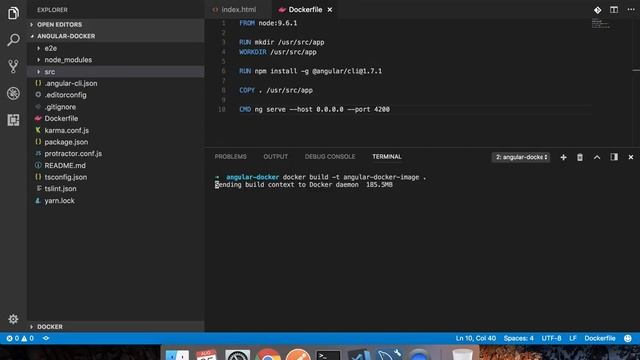Switch to the Problems panel tab
This screenshot has height=360, width=640.
click(231, 157)
